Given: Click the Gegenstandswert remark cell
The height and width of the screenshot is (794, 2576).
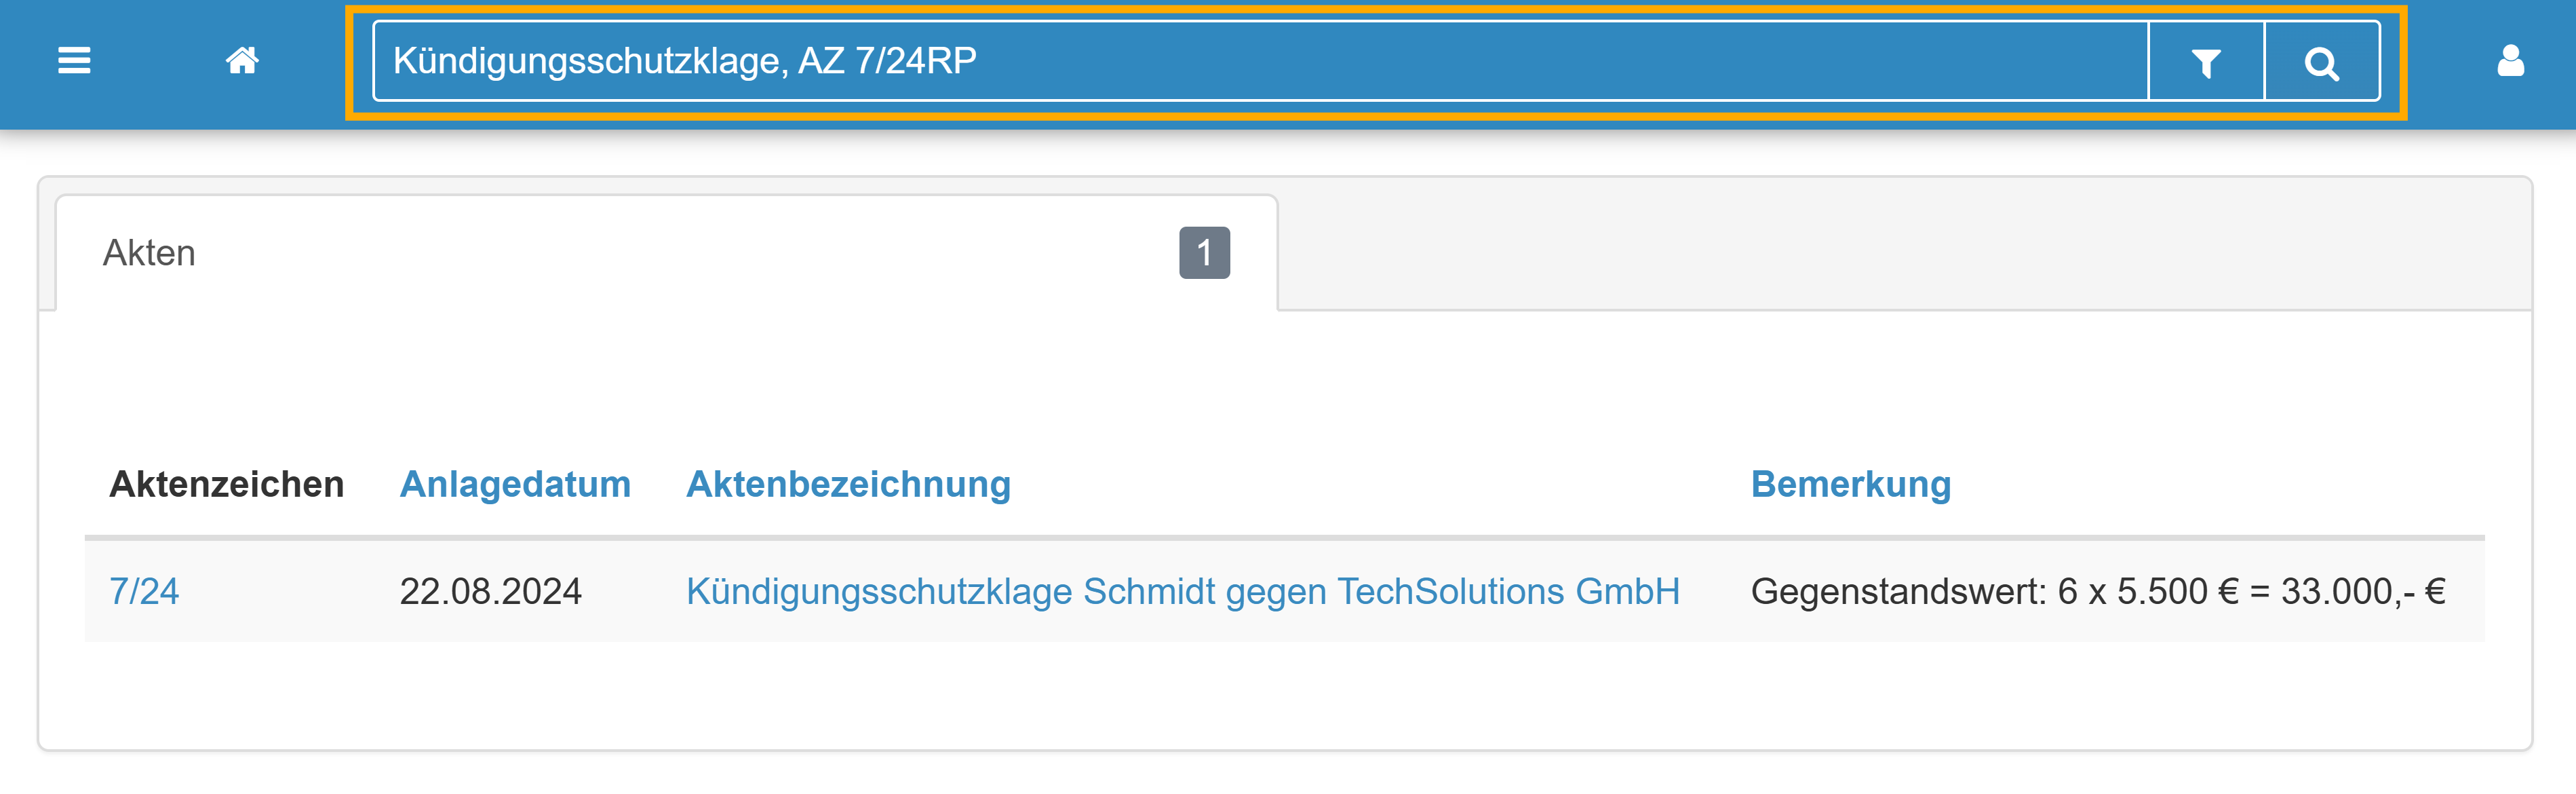Looking at the screenshot, I should 2098,591.
